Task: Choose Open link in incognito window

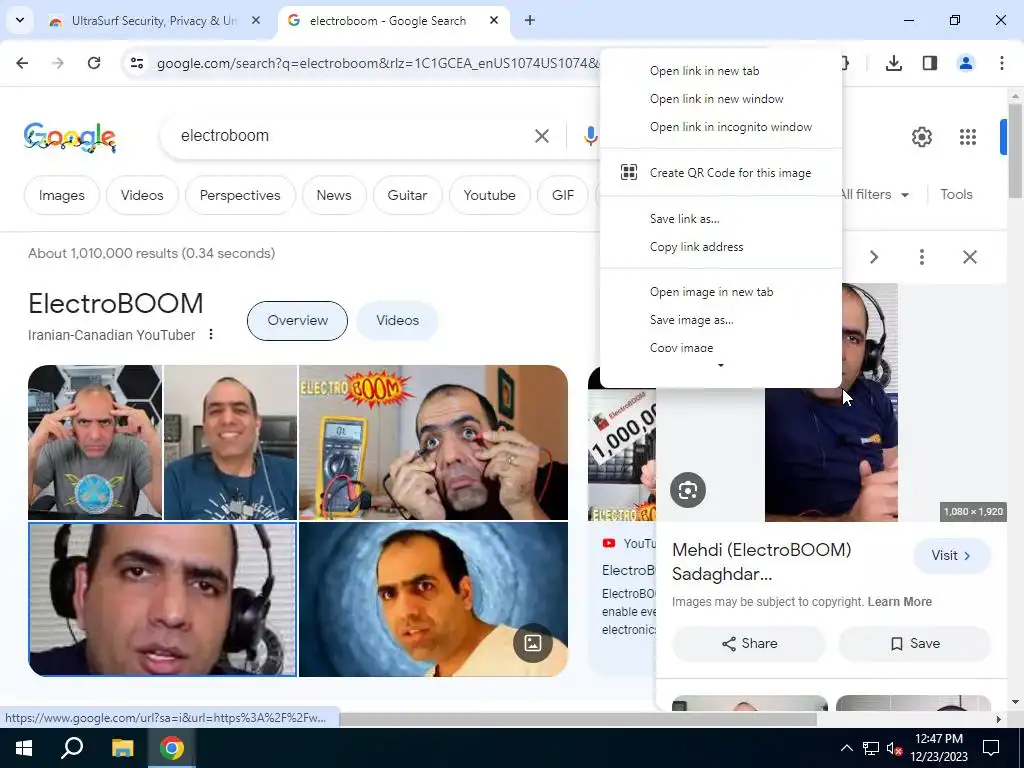Action: 721,127
